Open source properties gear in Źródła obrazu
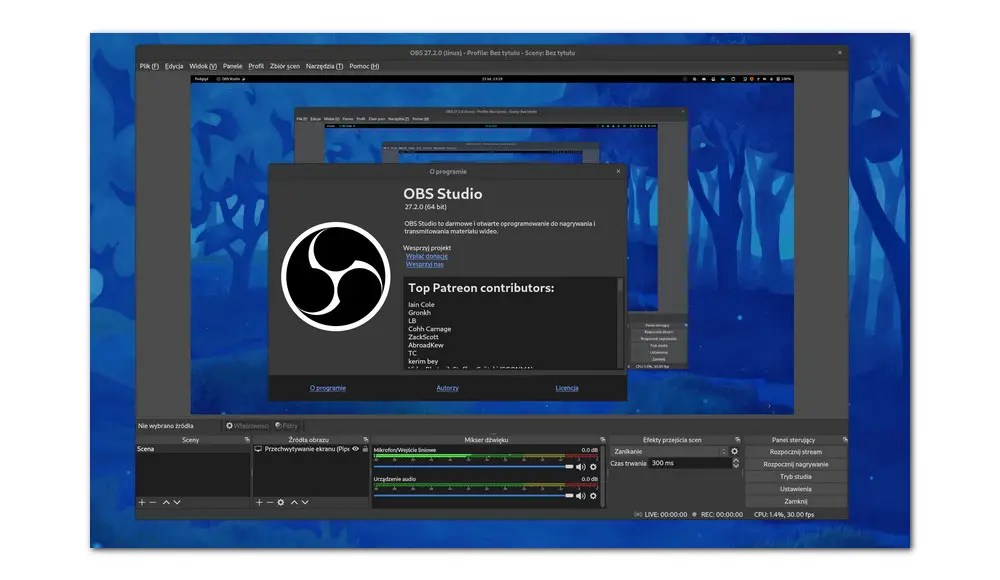 (281, 503)
